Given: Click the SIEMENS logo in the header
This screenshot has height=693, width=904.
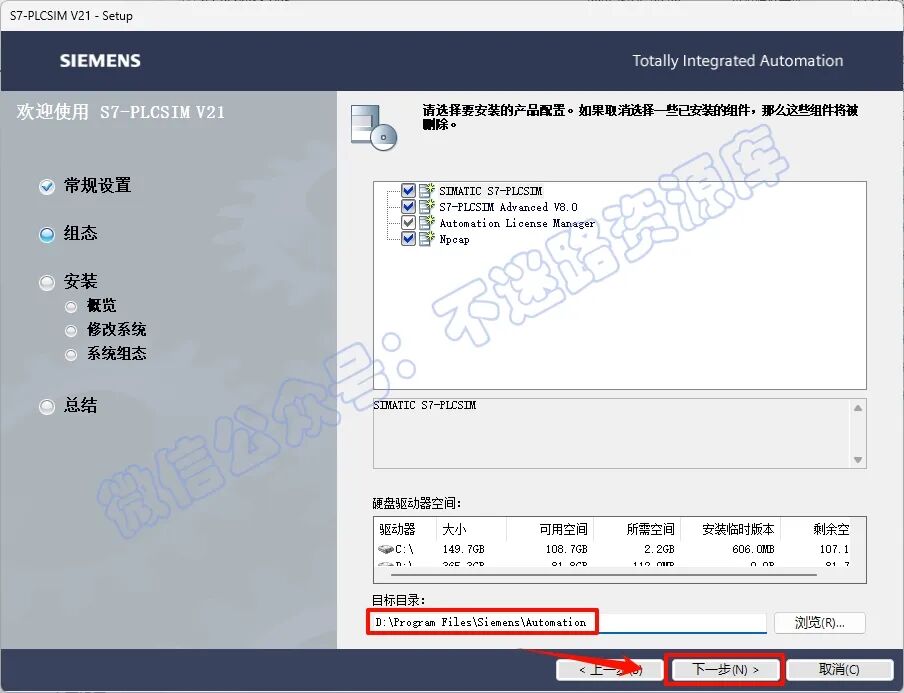Looking at the screenshot, I should pos(100,61).
